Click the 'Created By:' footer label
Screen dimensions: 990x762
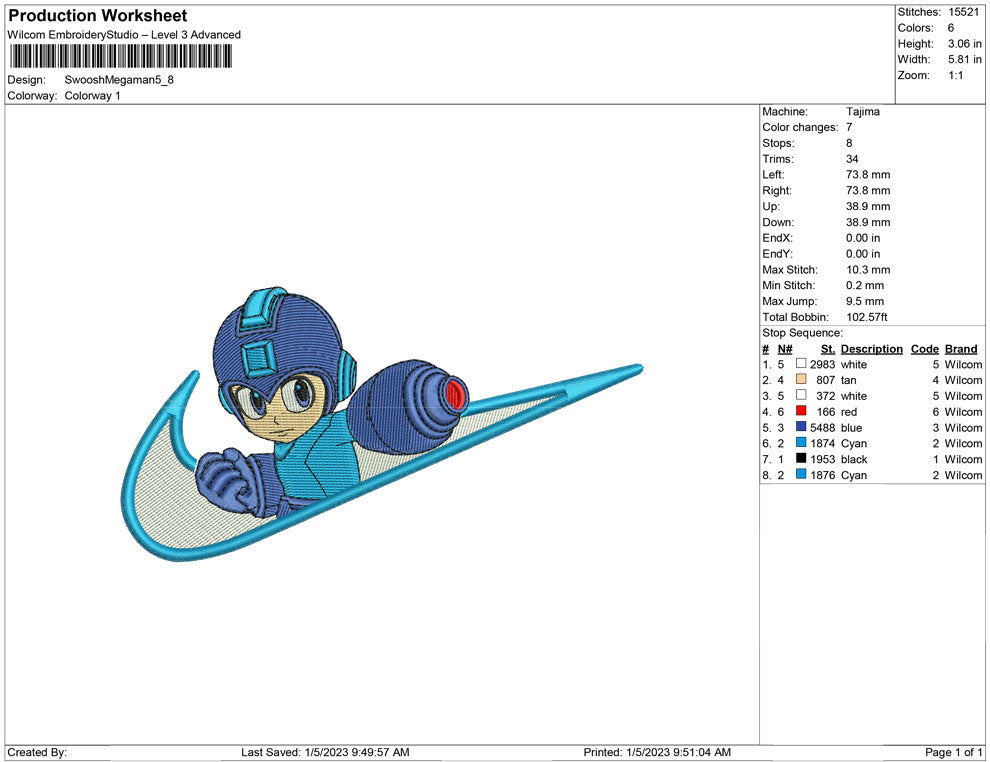37,752
